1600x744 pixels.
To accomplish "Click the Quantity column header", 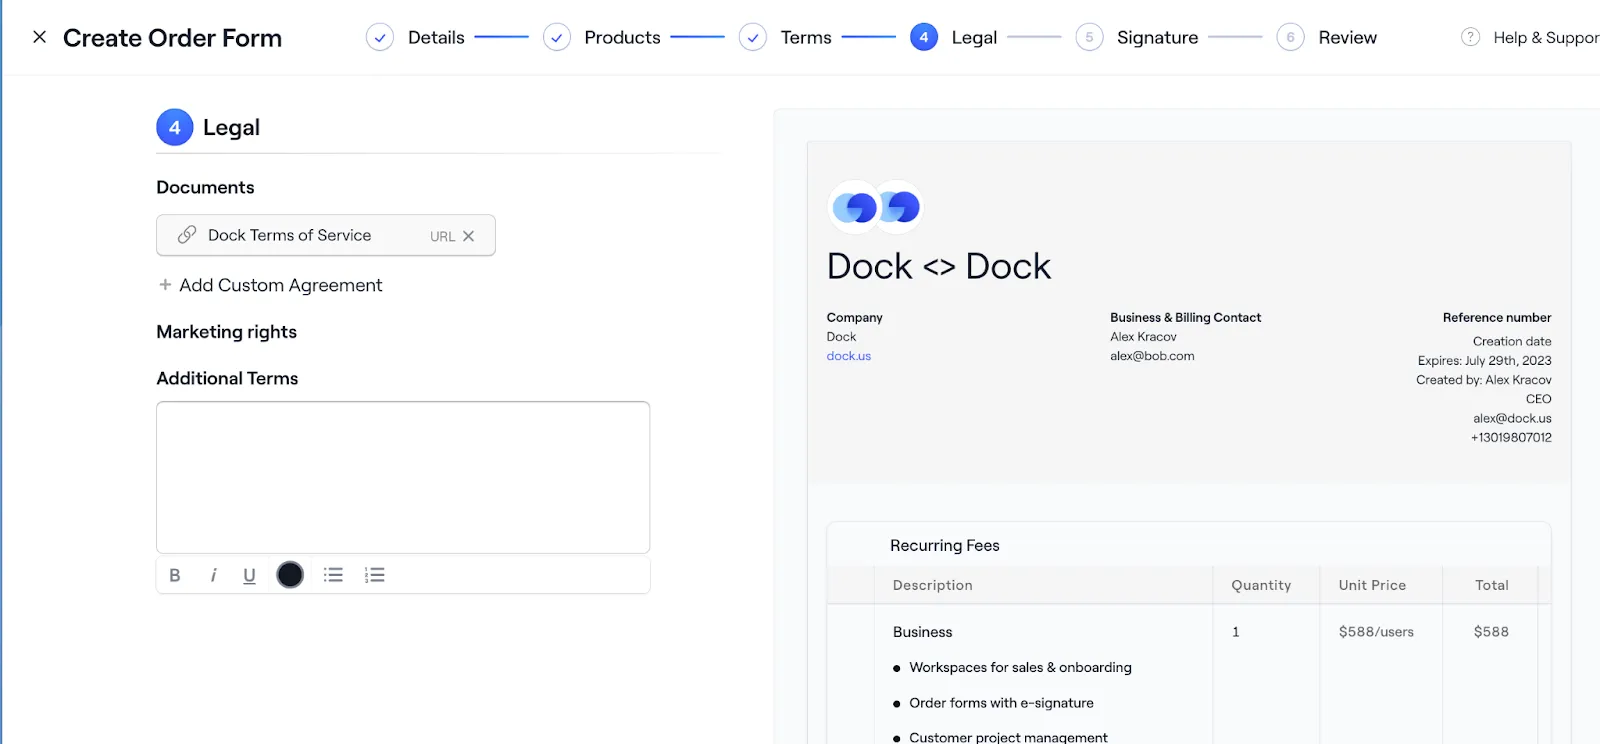I will coord(1261,585).
